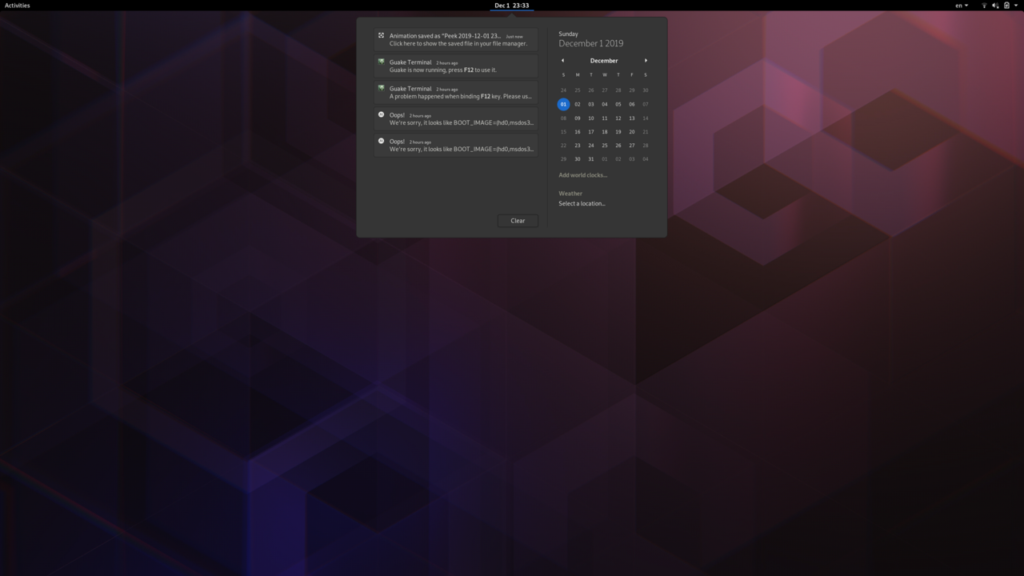This screenshot has height=576, width=1024.
Task: Select day 10 in the calendar
Action: coord(591,118)
